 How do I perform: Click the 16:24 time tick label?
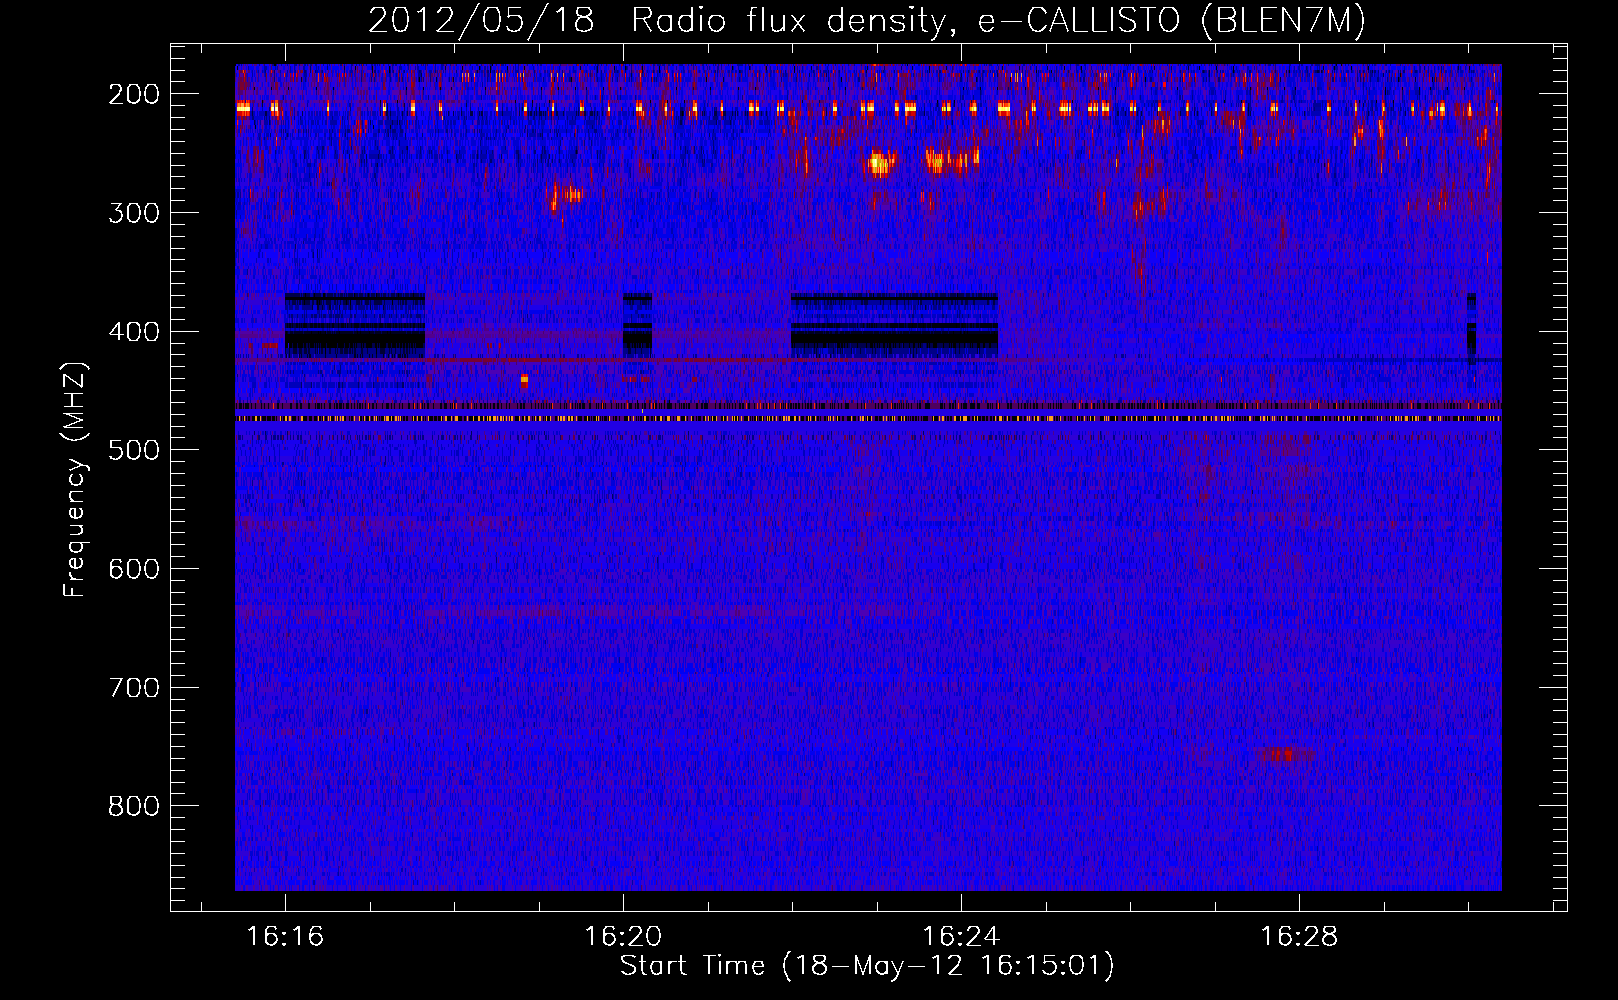pos(961,937)
